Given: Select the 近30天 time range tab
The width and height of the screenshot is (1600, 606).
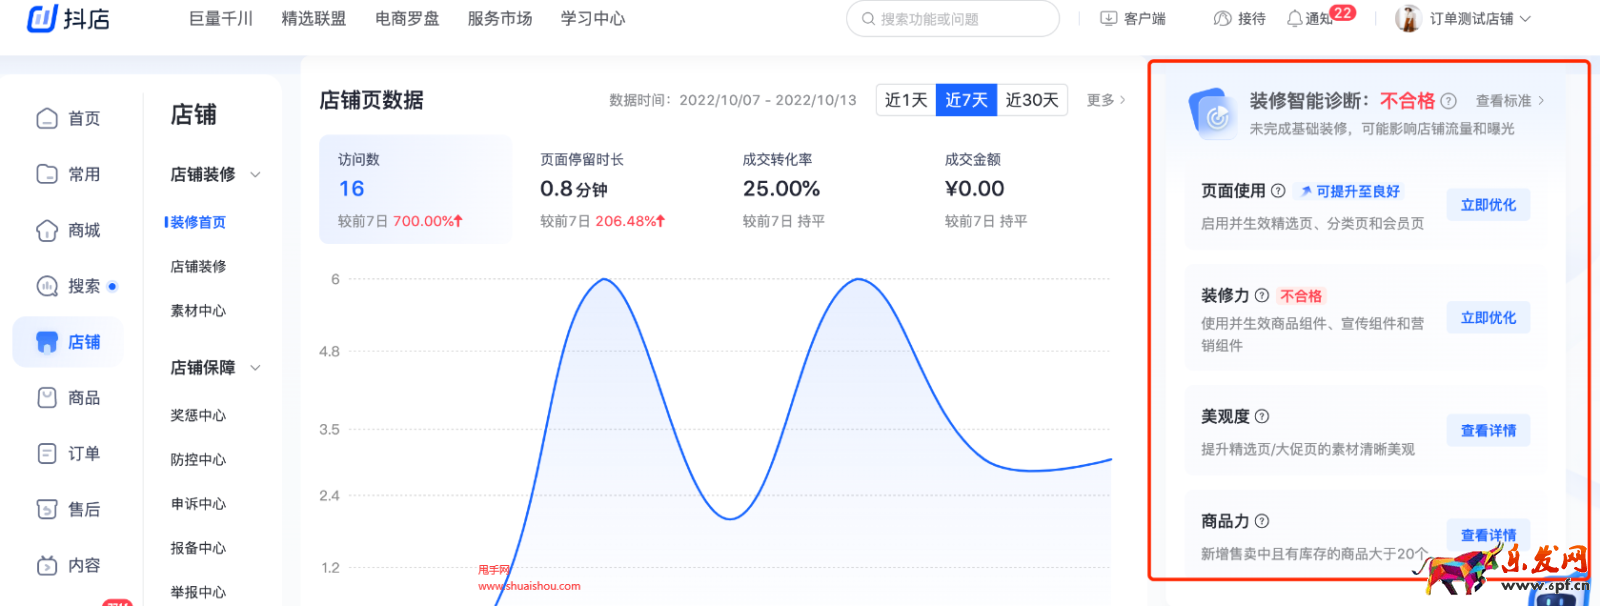Looking at the screenshot, I should click(1032, 100).
